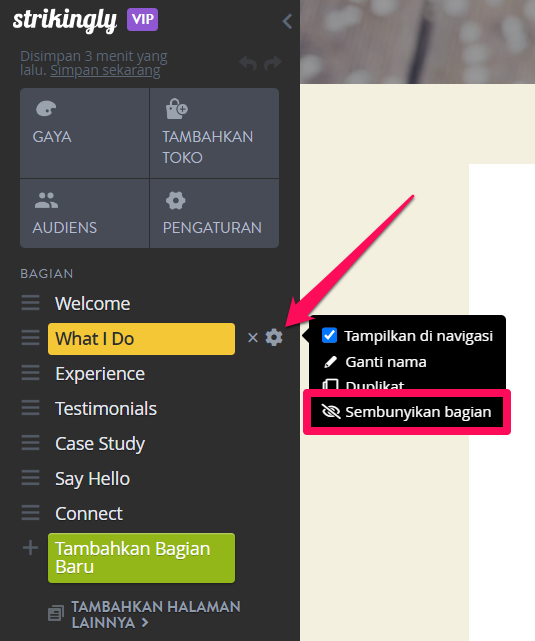Click the gear icon above PENGATURAN
This screenshot has height=641, width=535.
coord(176,201)
